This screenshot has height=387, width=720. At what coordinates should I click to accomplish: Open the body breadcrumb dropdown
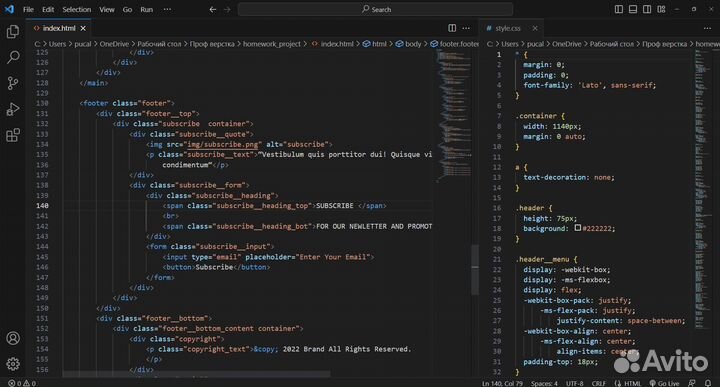click(409, 44)
